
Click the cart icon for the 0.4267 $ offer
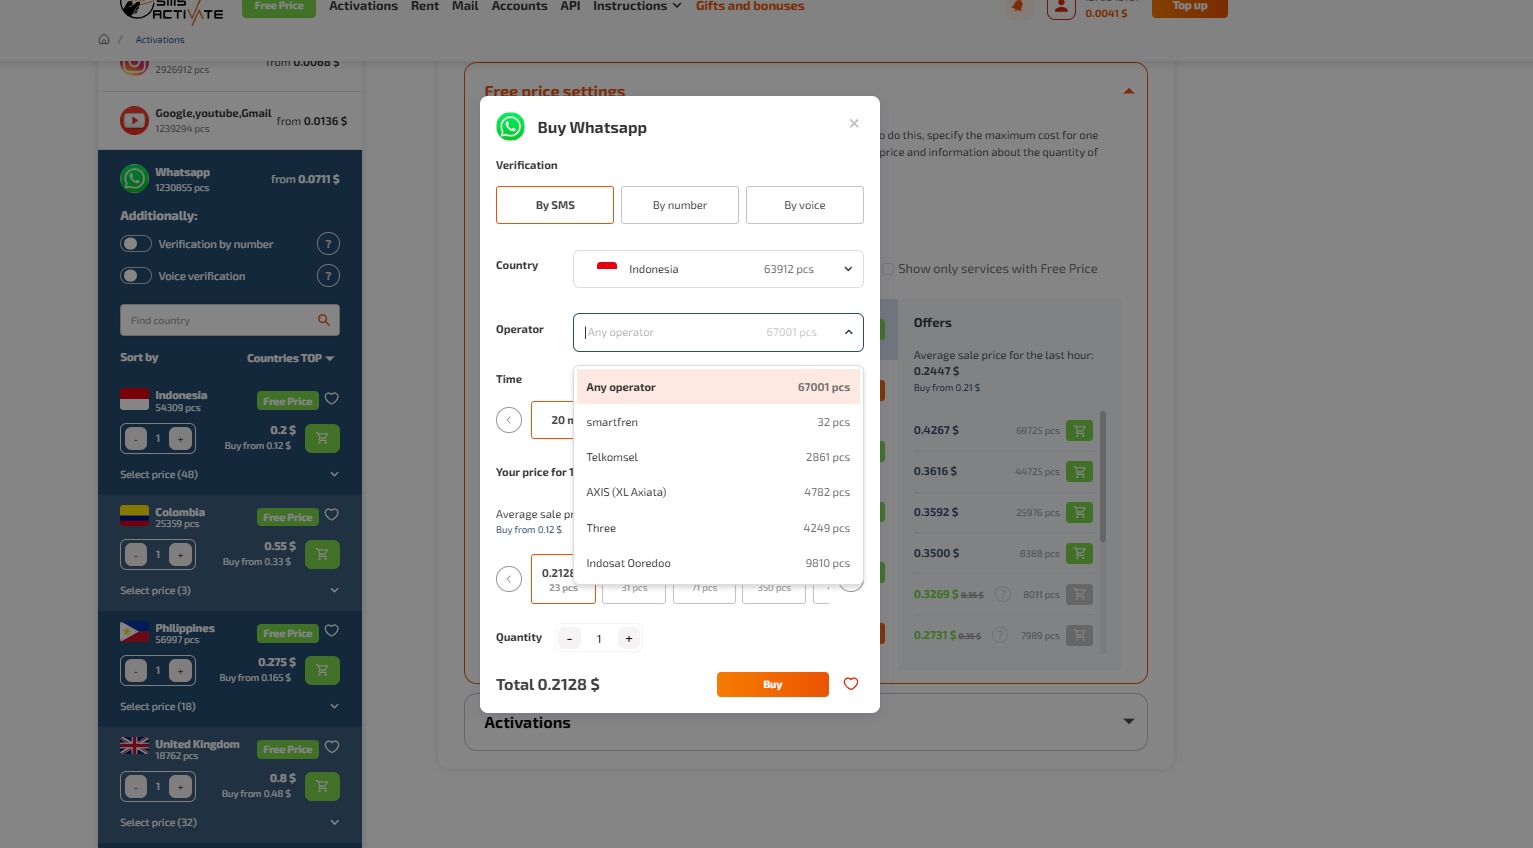tap(1079, 431)
